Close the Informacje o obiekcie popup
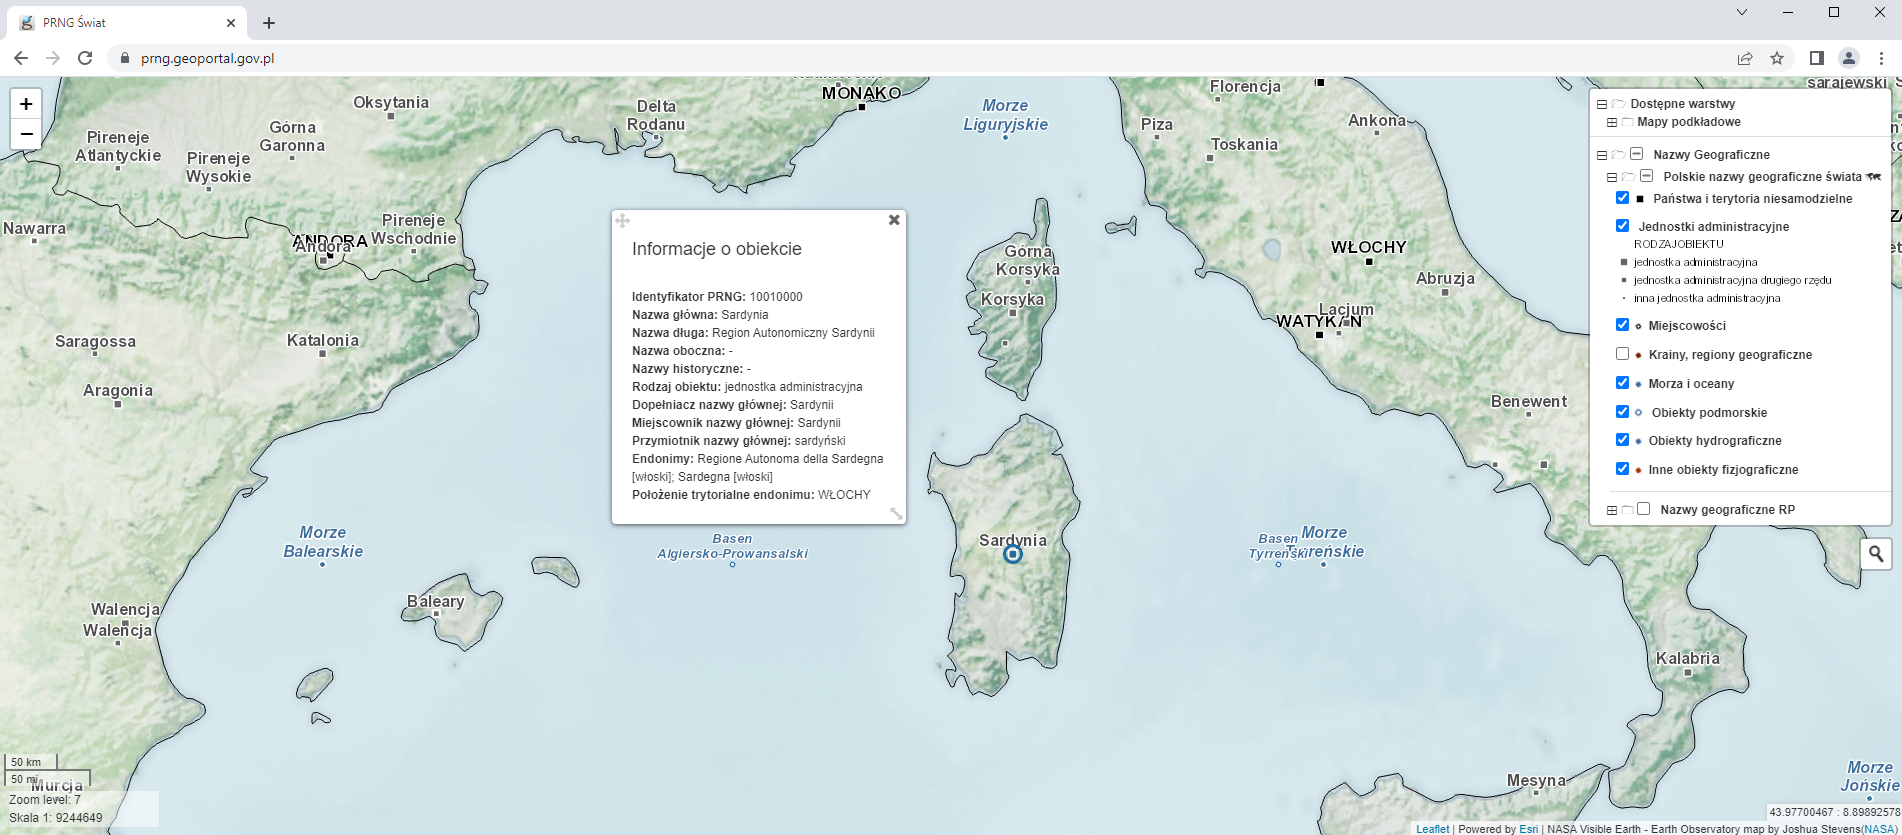The width and height of the screenshot is (1902, 835). 894,220
